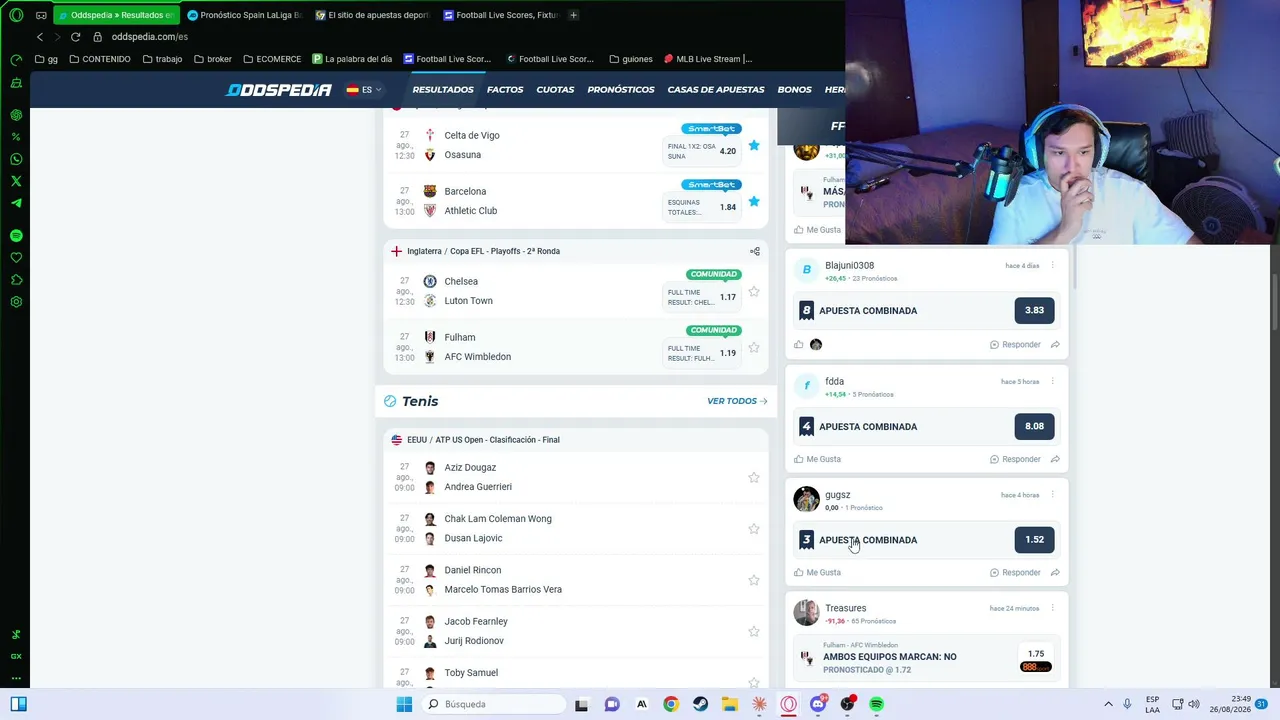Click the 1.84 odds for Barcelona-Athletic
This screenshot has height=720, width=1280.
point(728,207)
